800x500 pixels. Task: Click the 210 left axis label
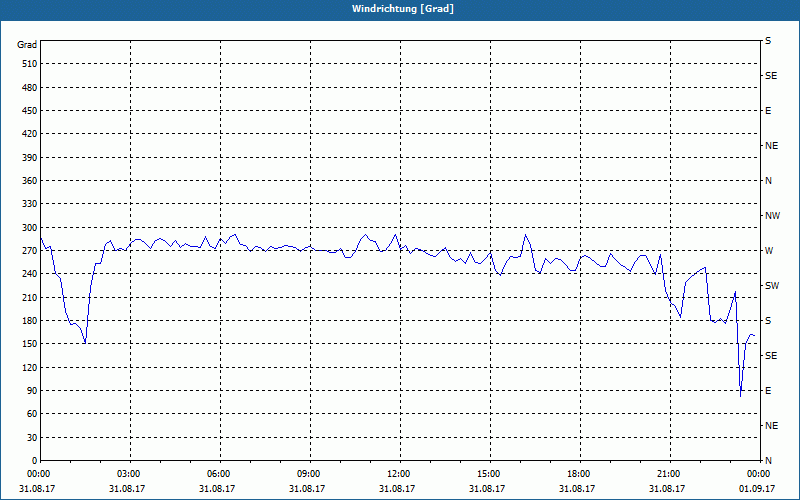pos(30,297)
